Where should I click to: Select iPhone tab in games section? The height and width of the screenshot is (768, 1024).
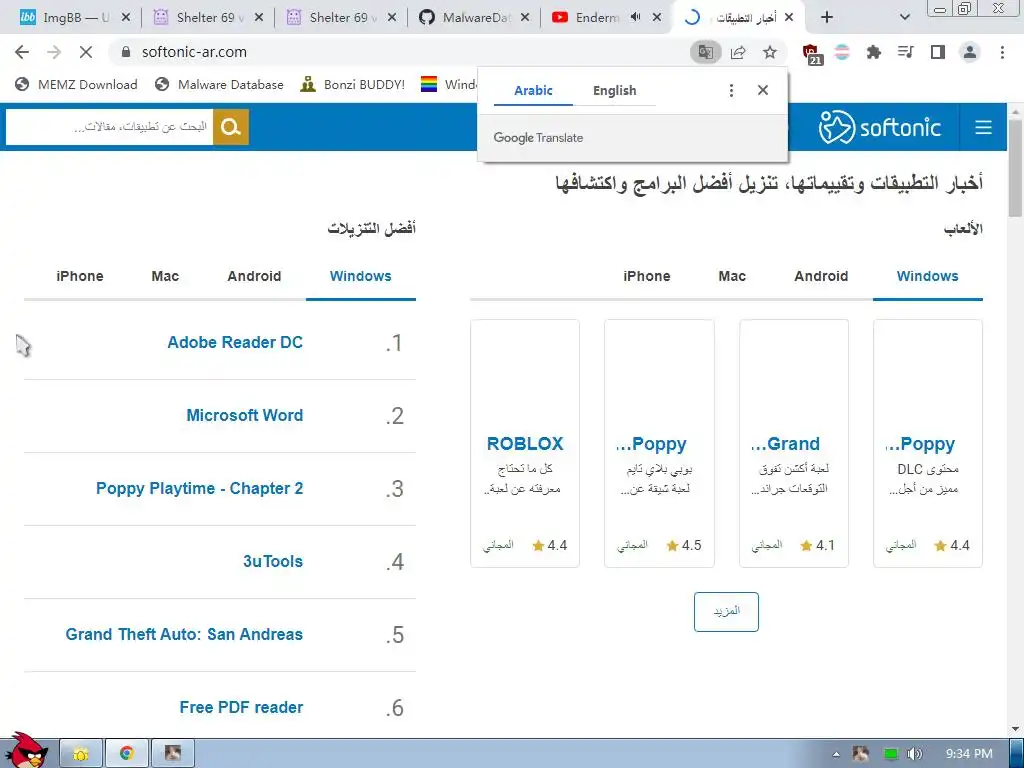click(x=647, y=276)
